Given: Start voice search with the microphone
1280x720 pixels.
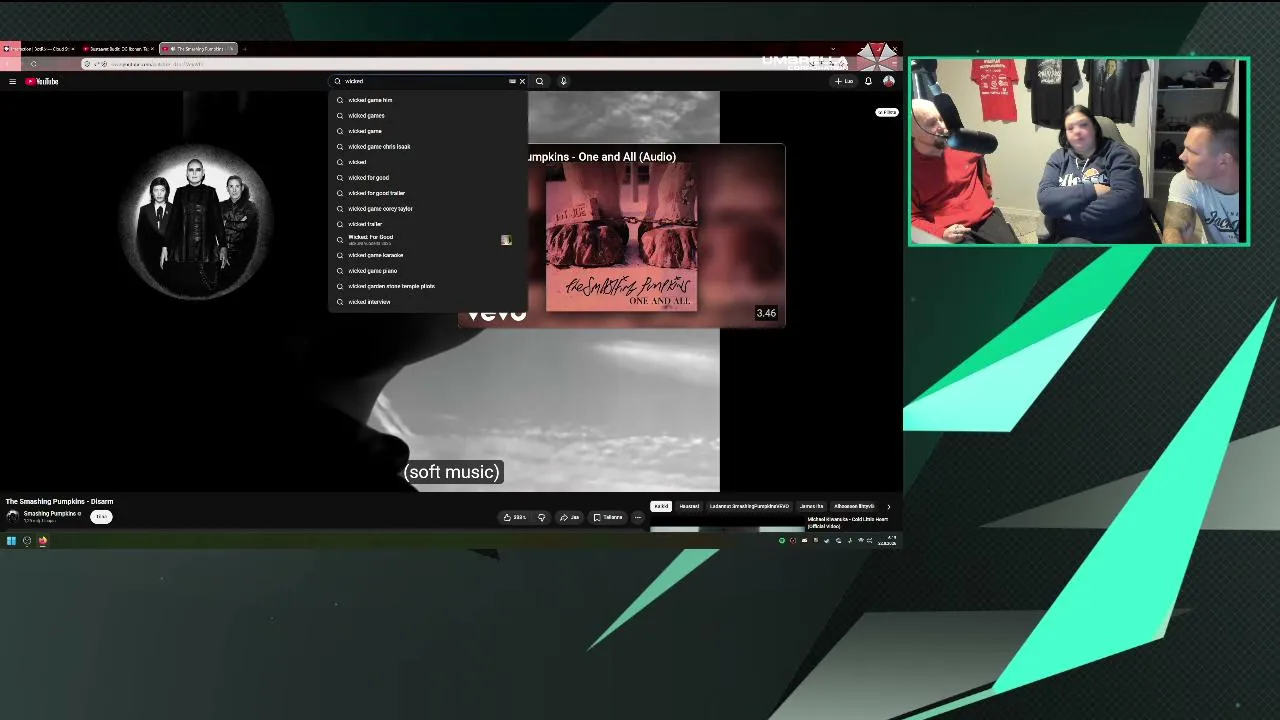Looking at the screenshot, I should click(x=563, y=81).
